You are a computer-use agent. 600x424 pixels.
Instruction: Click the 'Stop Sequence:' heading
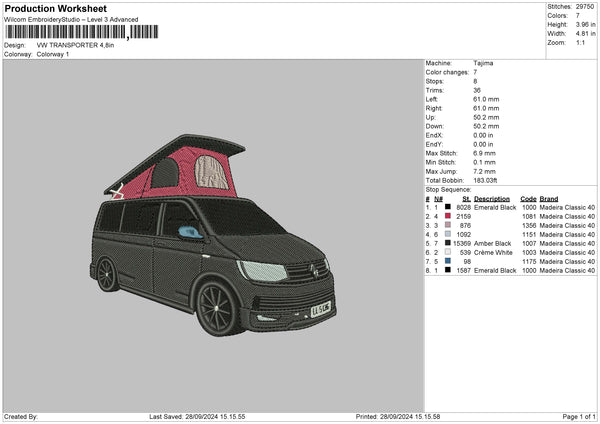point(448,190)
